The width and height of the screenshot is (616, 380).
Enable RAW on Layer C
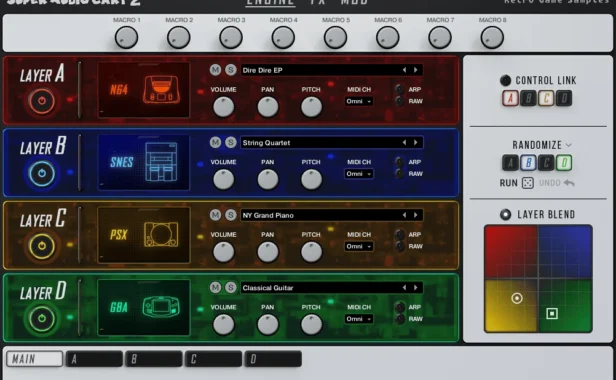tap(400, 246)
